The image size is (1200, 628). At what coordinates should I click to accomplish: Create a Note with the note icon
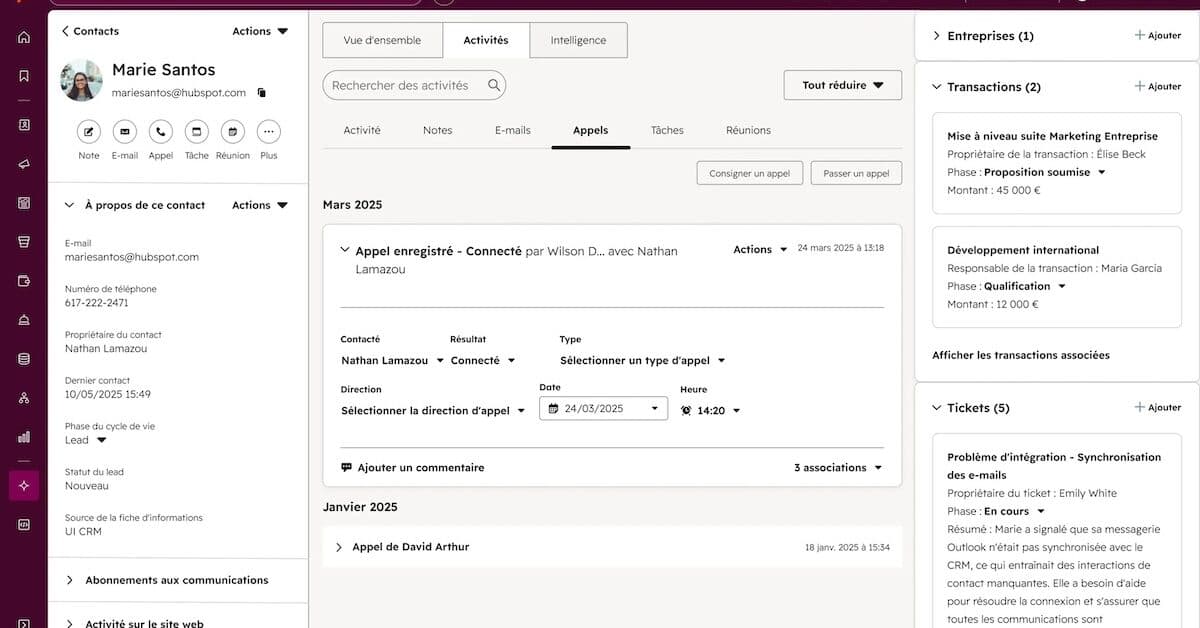point(89,131)
